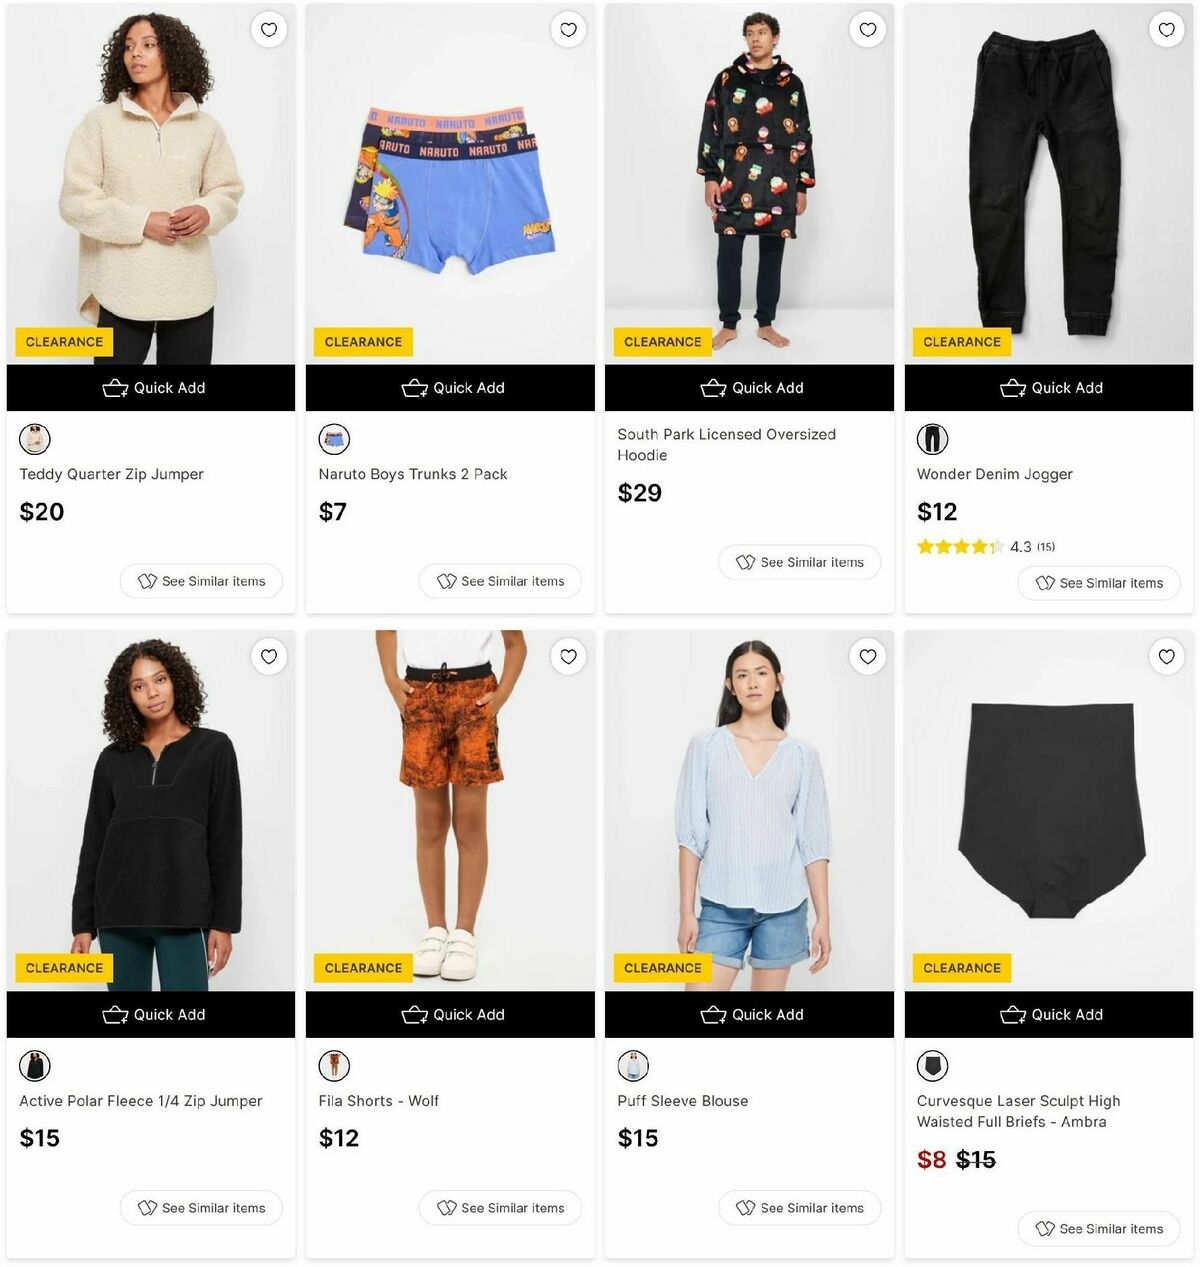This screenshot has width=1200, height=1267.
Task: Open the Naruto Boys Trunks product image
Action: coord(450,184)
